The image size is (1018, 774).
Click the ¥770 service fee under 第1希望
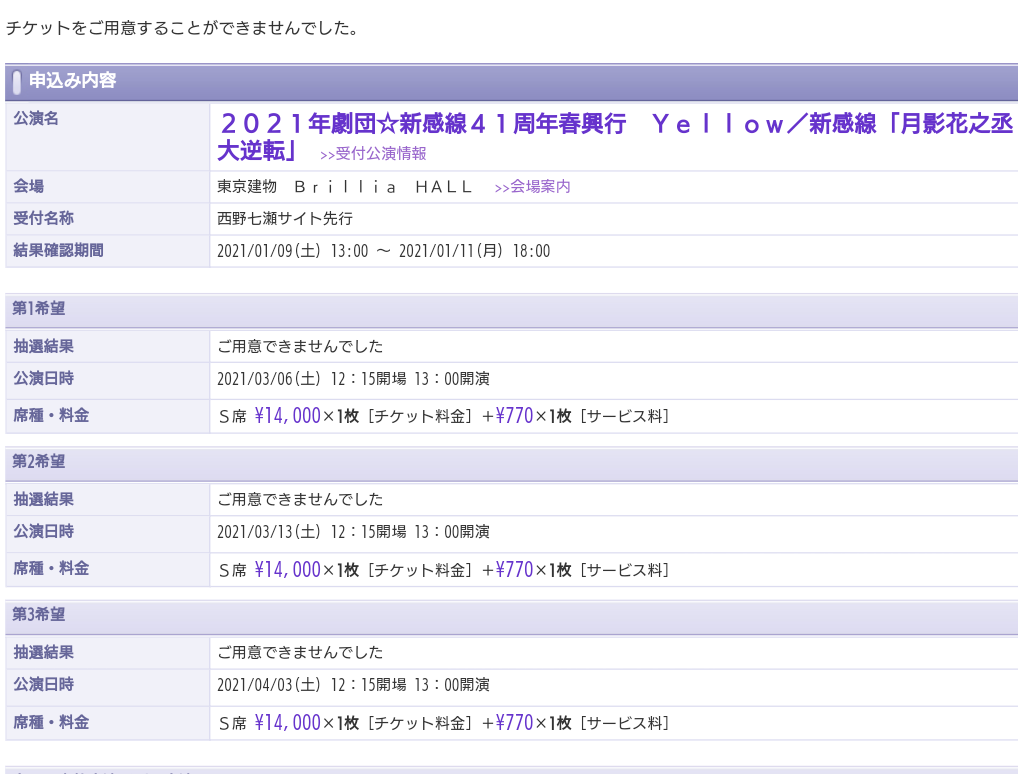click(514, 416)
